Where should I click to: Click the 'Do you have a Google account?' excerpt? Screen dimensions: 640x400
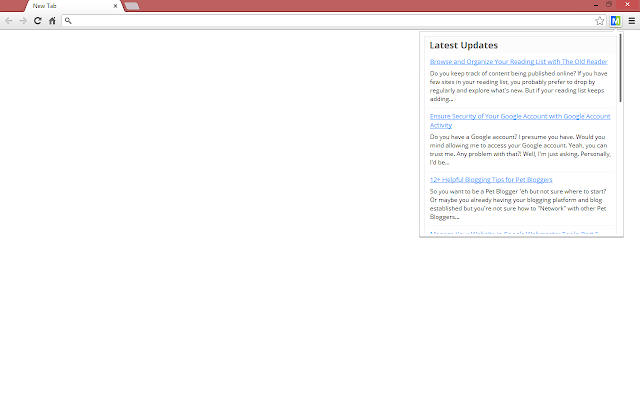[x=520, y=149]
